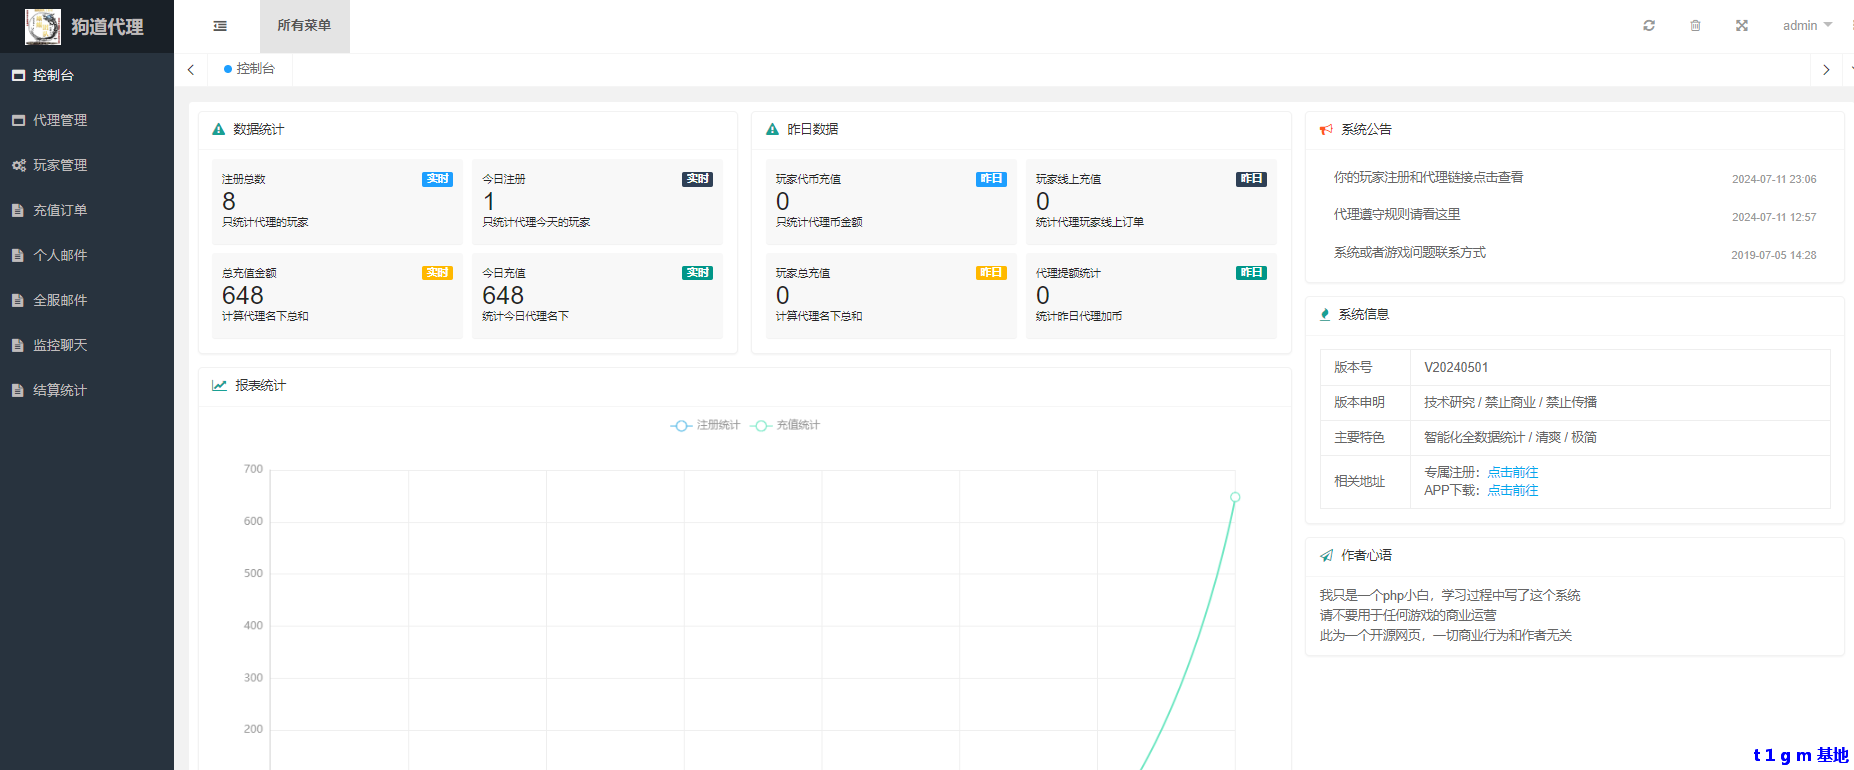Image resolution: width=1854 pixels, height=770 pixels.
Task: Toggle the 注册统计 chart legend series
Action: (x=705, y=425)
